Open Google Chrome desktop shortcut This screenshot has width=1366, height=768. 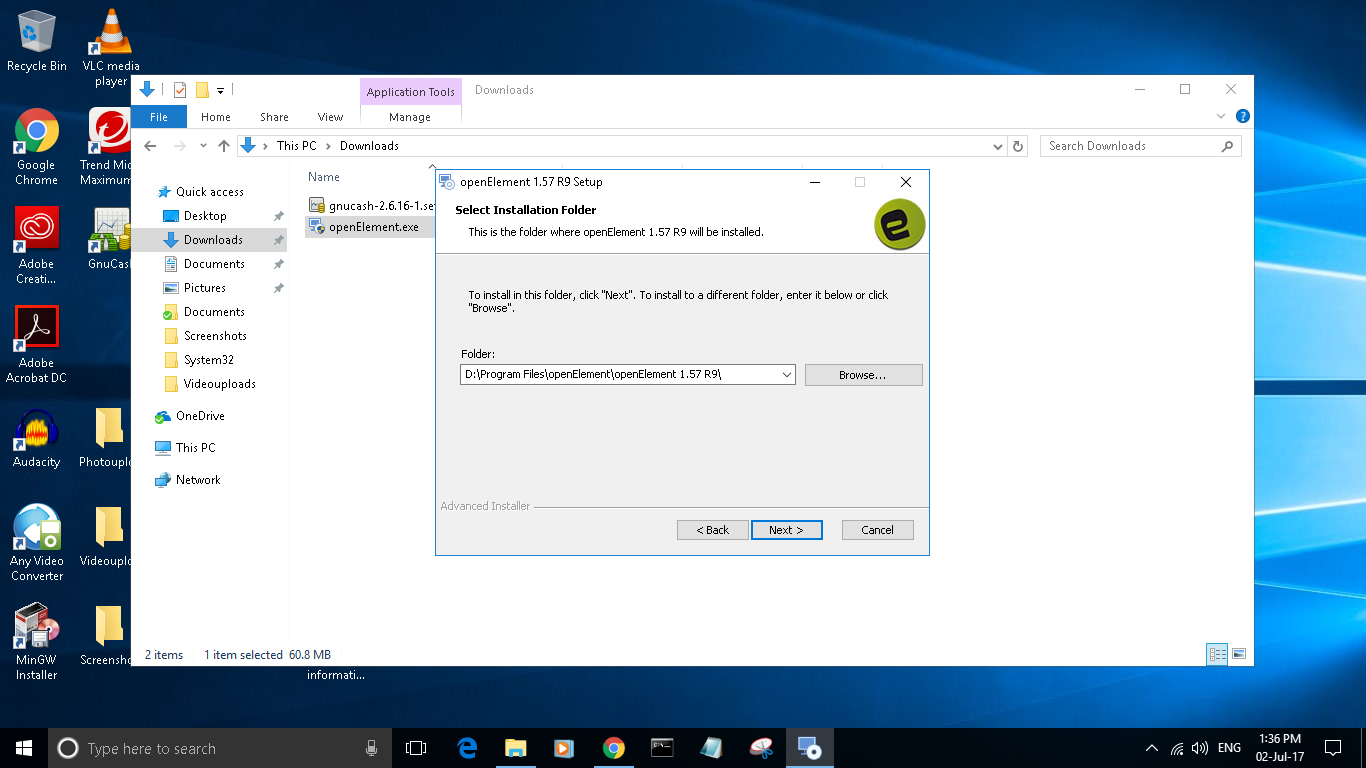pos(37,147)
